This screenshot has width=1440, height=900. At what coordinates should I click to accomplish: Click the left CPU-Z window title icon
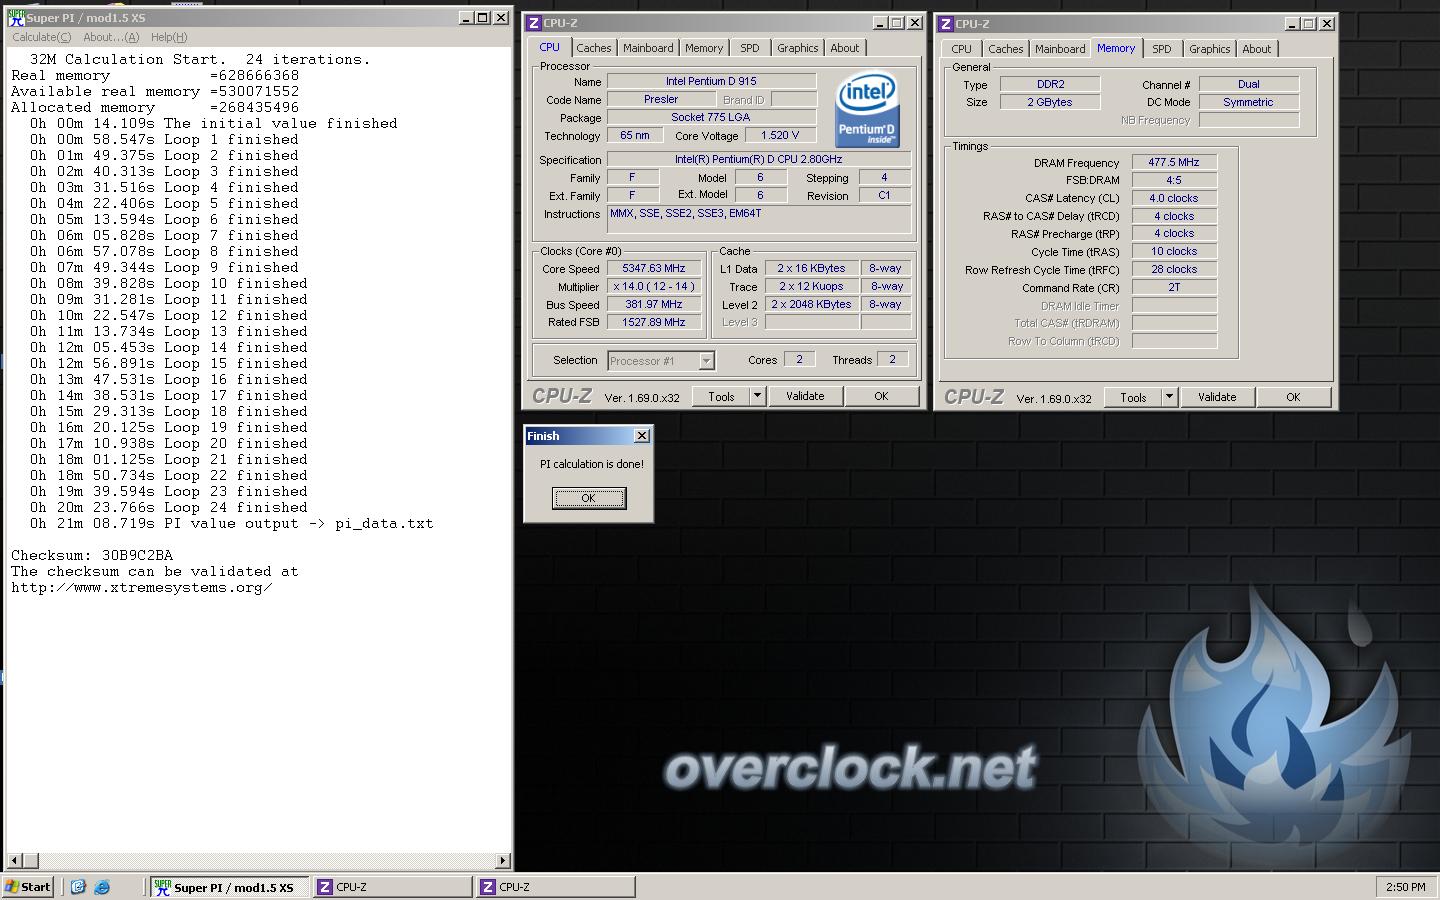pyautogui.click(x=534, y=23)
